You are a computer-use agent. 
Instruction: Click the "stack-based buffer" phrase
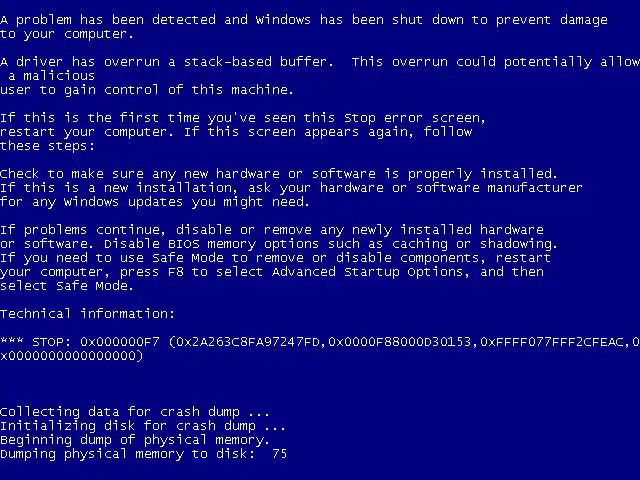tap(258, 62)
